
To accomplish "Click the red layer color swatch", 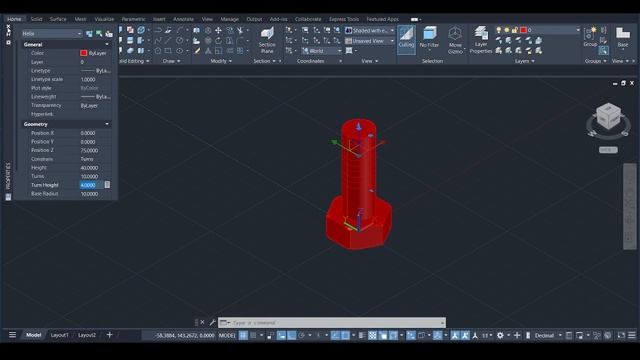I will [523, 30].
